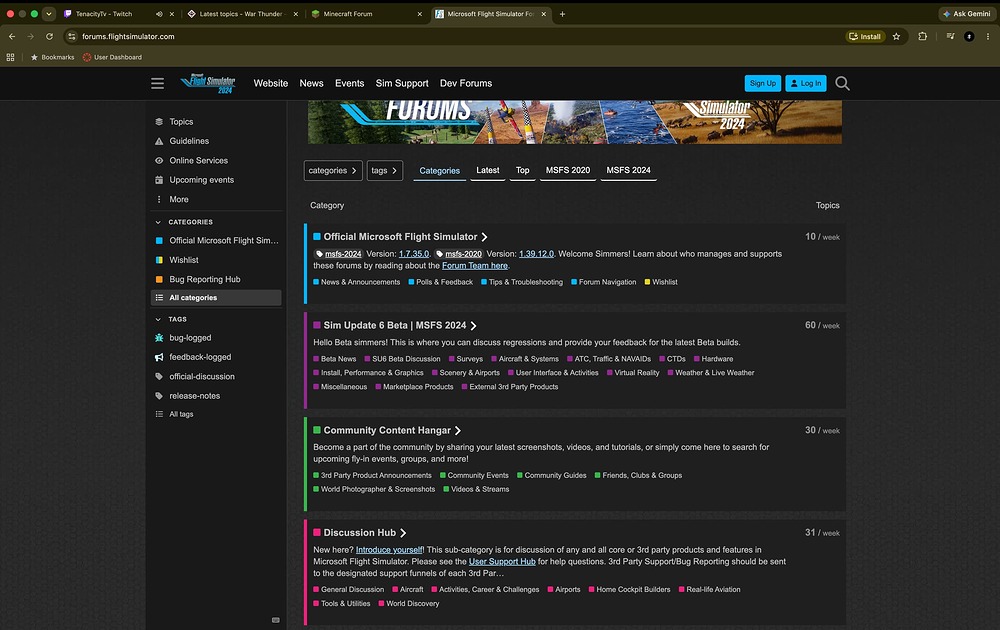The width and height of the screenshot is (1000, 630).
Task: Toggle the keyboard shortcuts icon in sidebar footer
Action: (x=276, y=620)
